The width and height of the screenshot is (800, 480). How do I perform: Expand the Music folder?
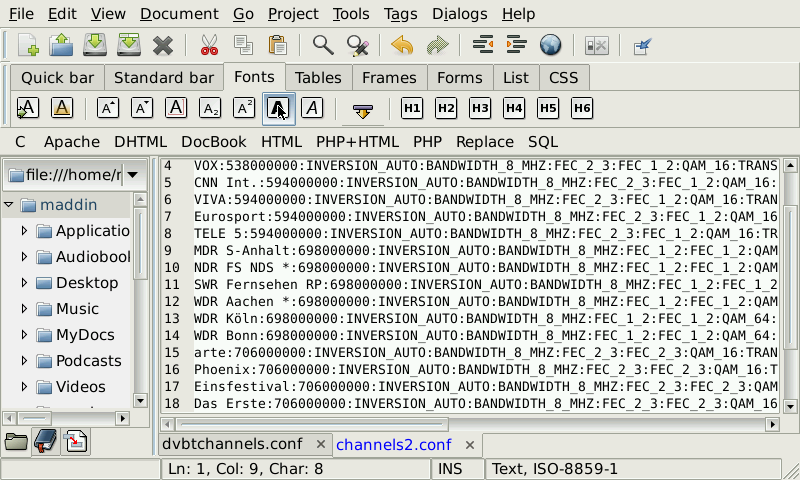23,309
